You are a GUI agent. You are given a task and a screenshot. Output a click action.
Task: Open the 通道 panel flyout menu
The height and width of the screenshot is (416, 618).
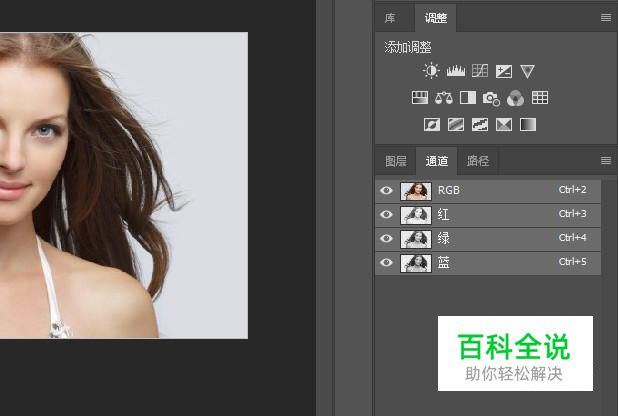click(606, 160)
